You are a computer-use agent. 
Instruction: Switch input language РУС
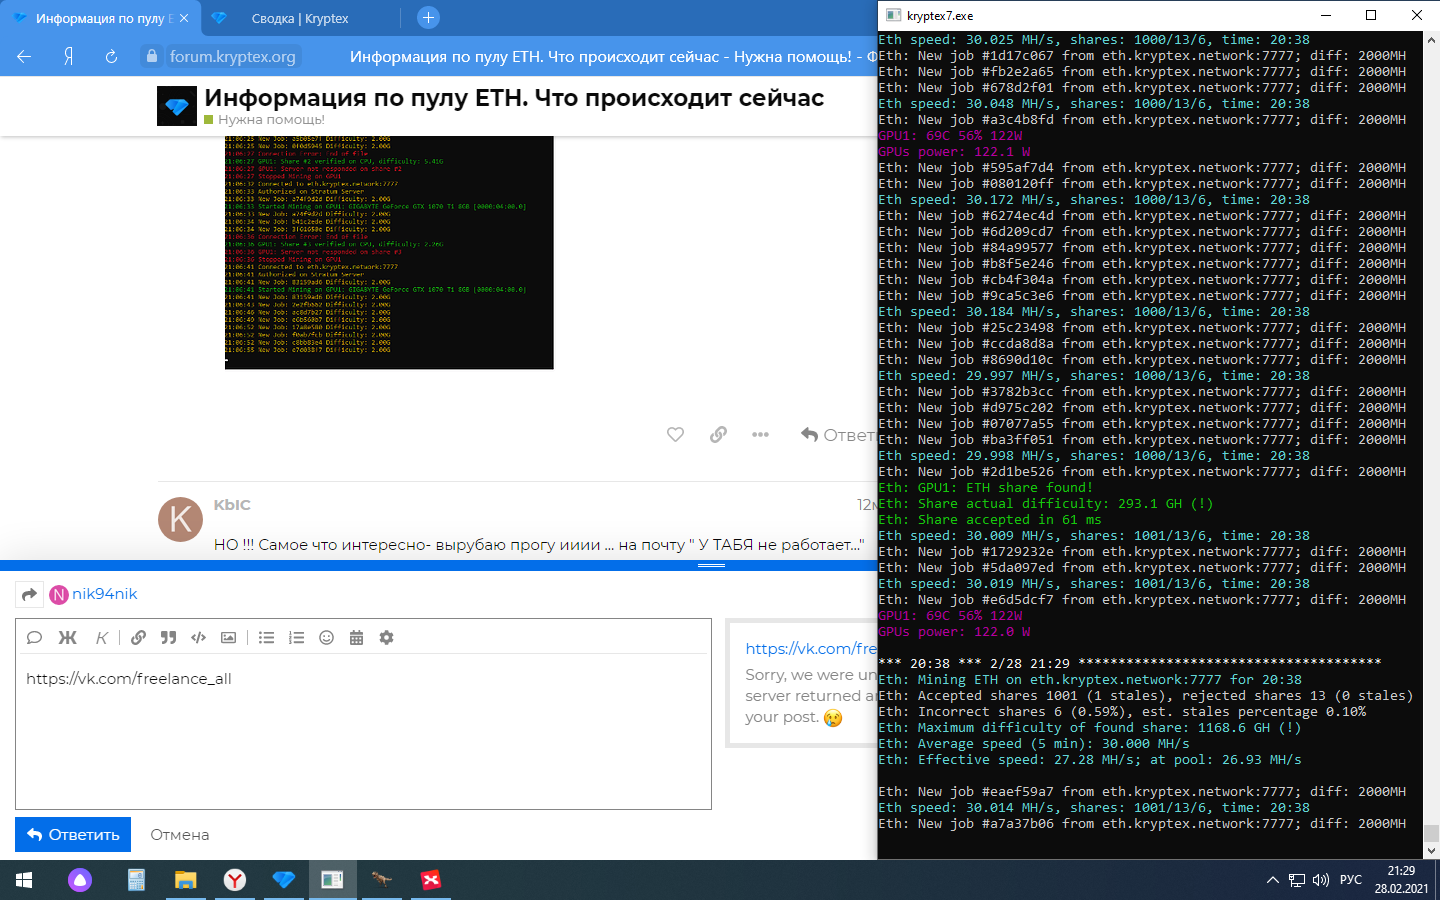(1351, 880)
